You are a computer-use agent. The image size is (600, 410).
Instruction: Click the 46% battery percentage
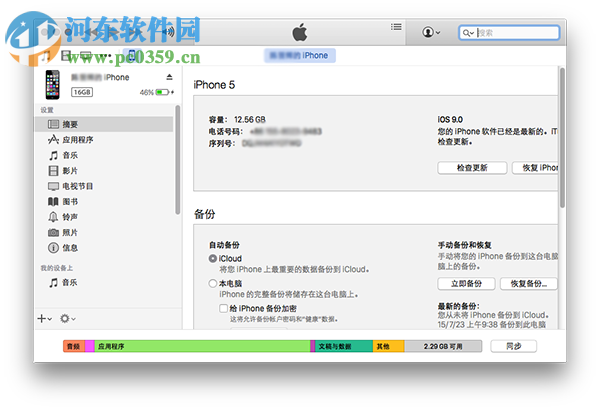click(x=147, y=92)
